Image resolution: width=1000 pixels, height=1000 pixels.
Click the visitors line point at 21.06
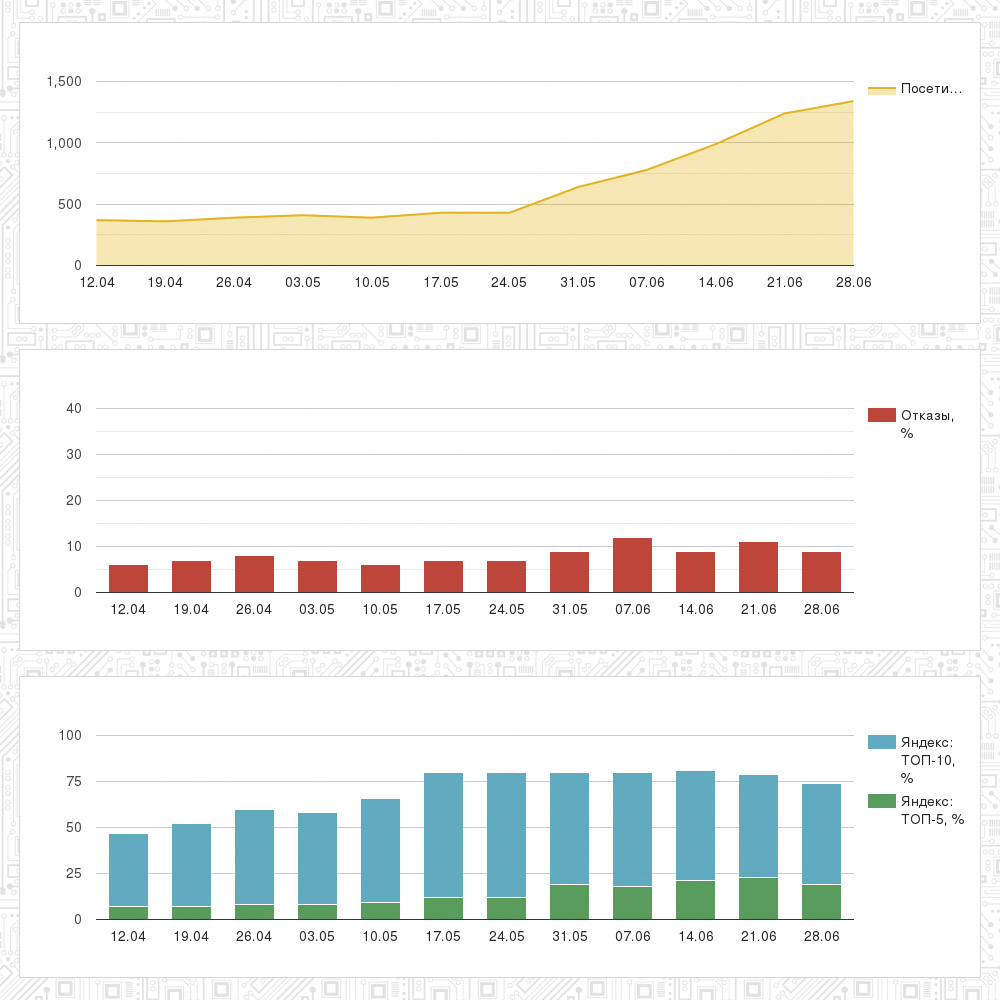(784, 114)
